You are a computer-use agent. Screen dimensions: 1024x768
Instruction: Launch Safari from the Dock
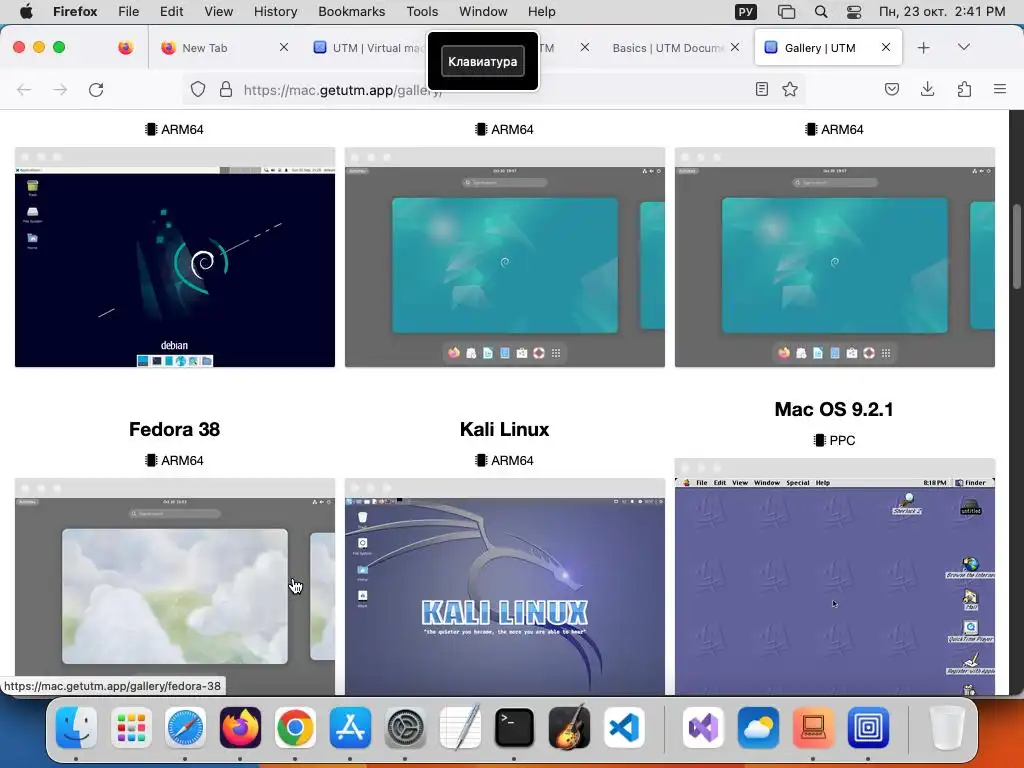click(x=185, y=727)
